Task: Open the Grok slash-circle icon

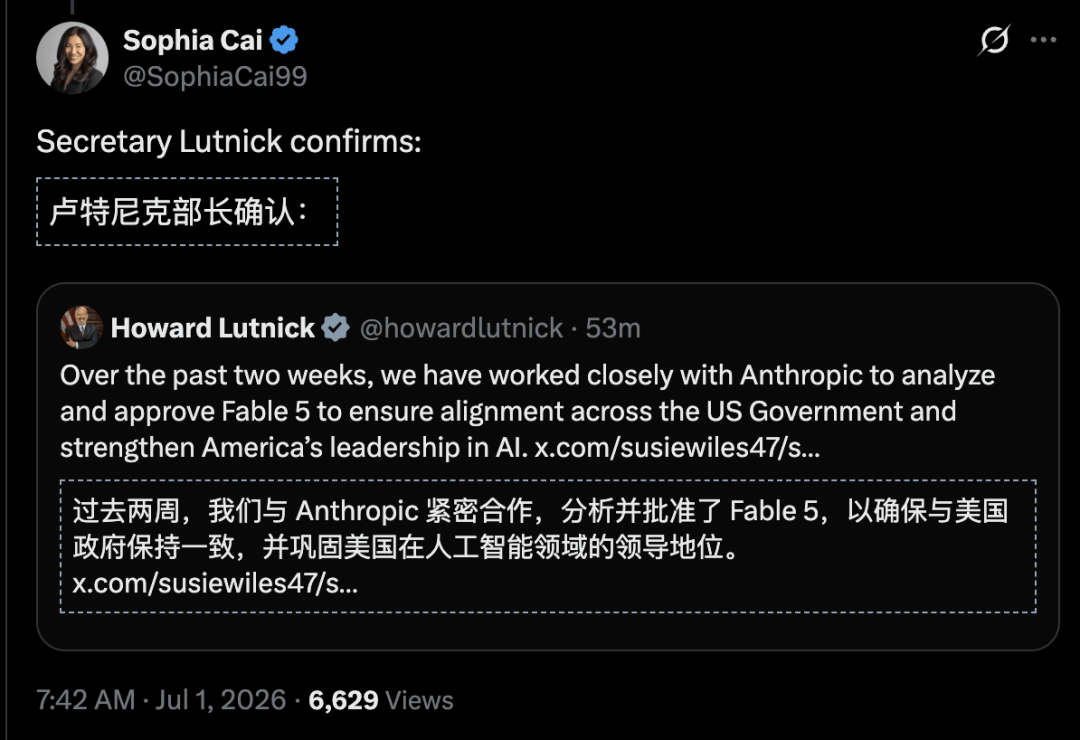Action: (x=993, y=40)
